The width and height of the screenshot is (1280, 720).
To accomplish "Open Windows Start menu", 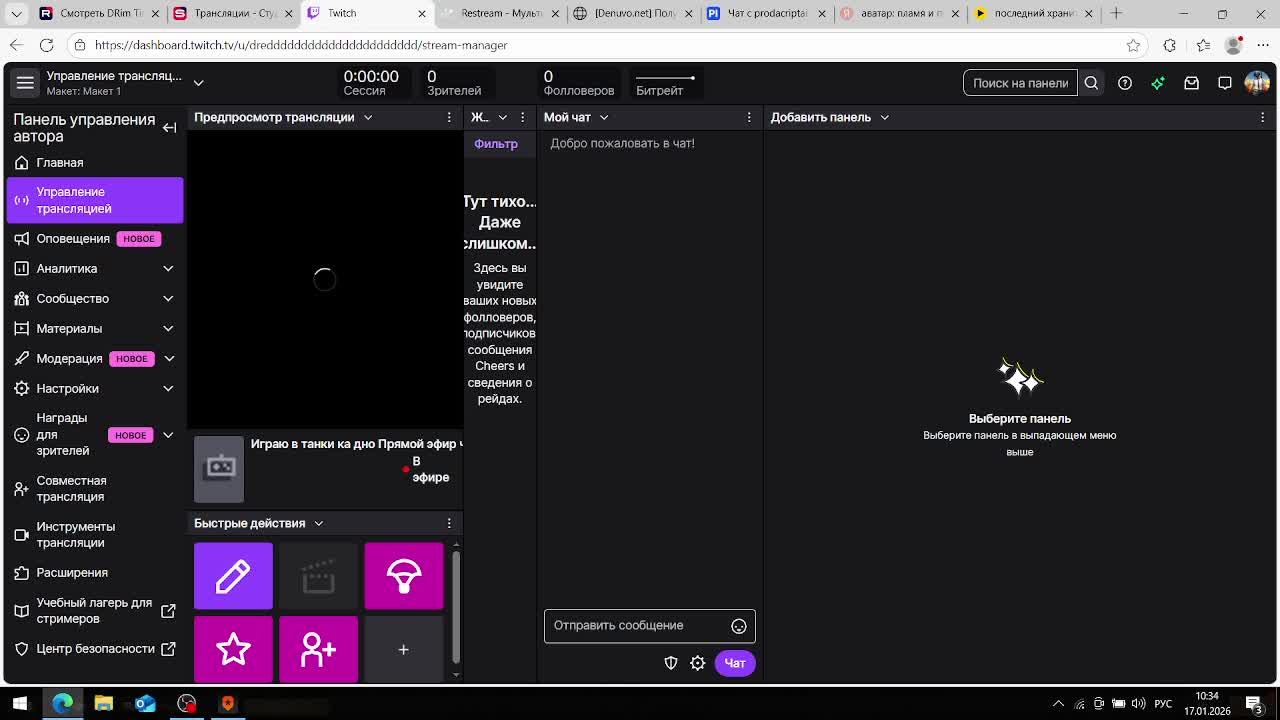I will coord(20,704).
